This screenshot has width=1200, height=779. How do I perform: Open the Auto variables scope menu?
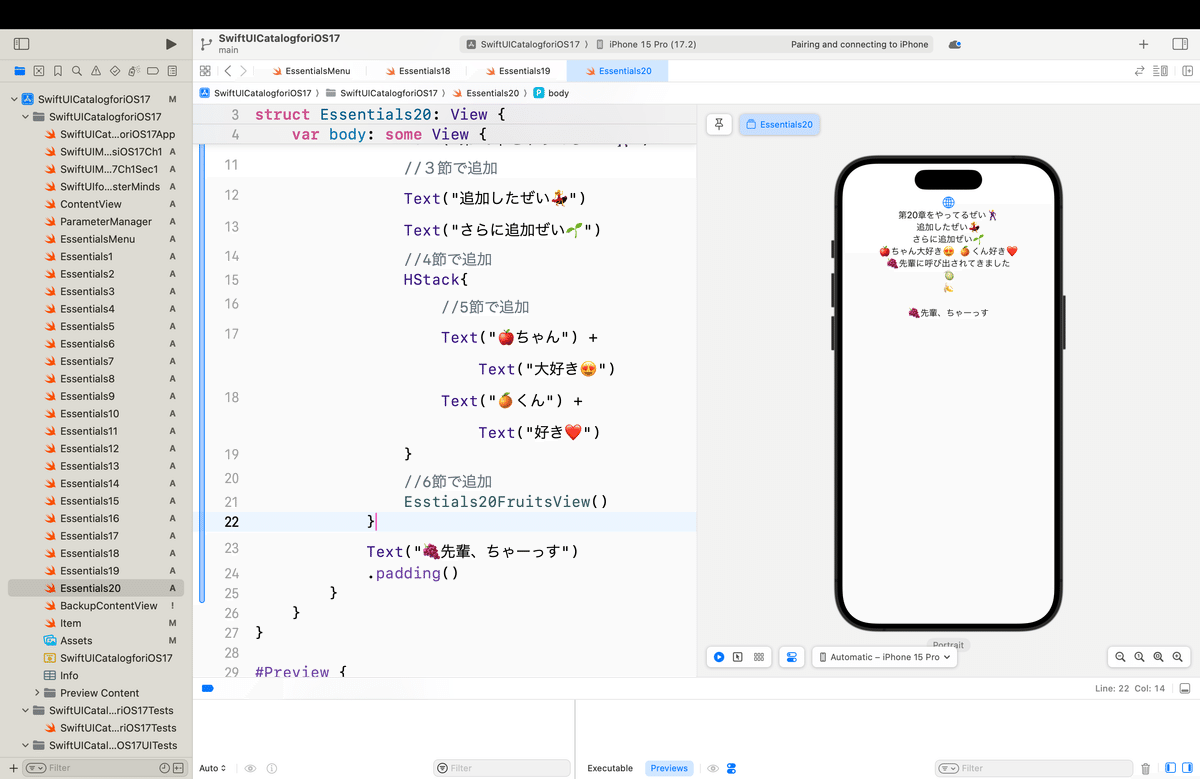point(213,768)
